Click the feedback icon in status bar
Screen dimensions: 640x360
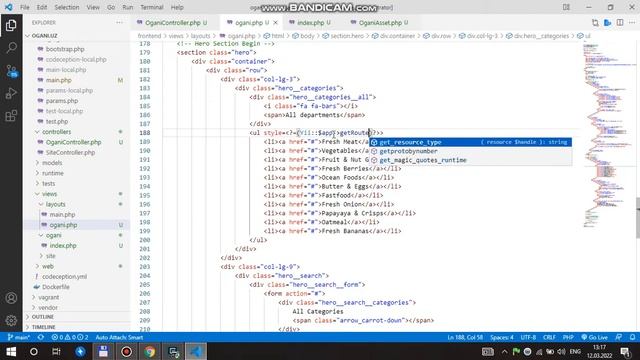click(619, 338)
